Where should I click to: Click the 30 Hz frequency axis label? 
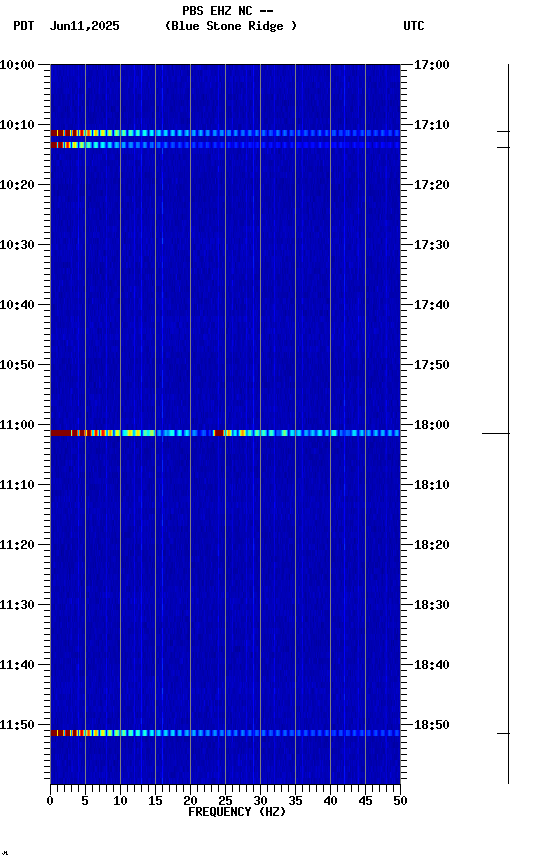(260, 801)
